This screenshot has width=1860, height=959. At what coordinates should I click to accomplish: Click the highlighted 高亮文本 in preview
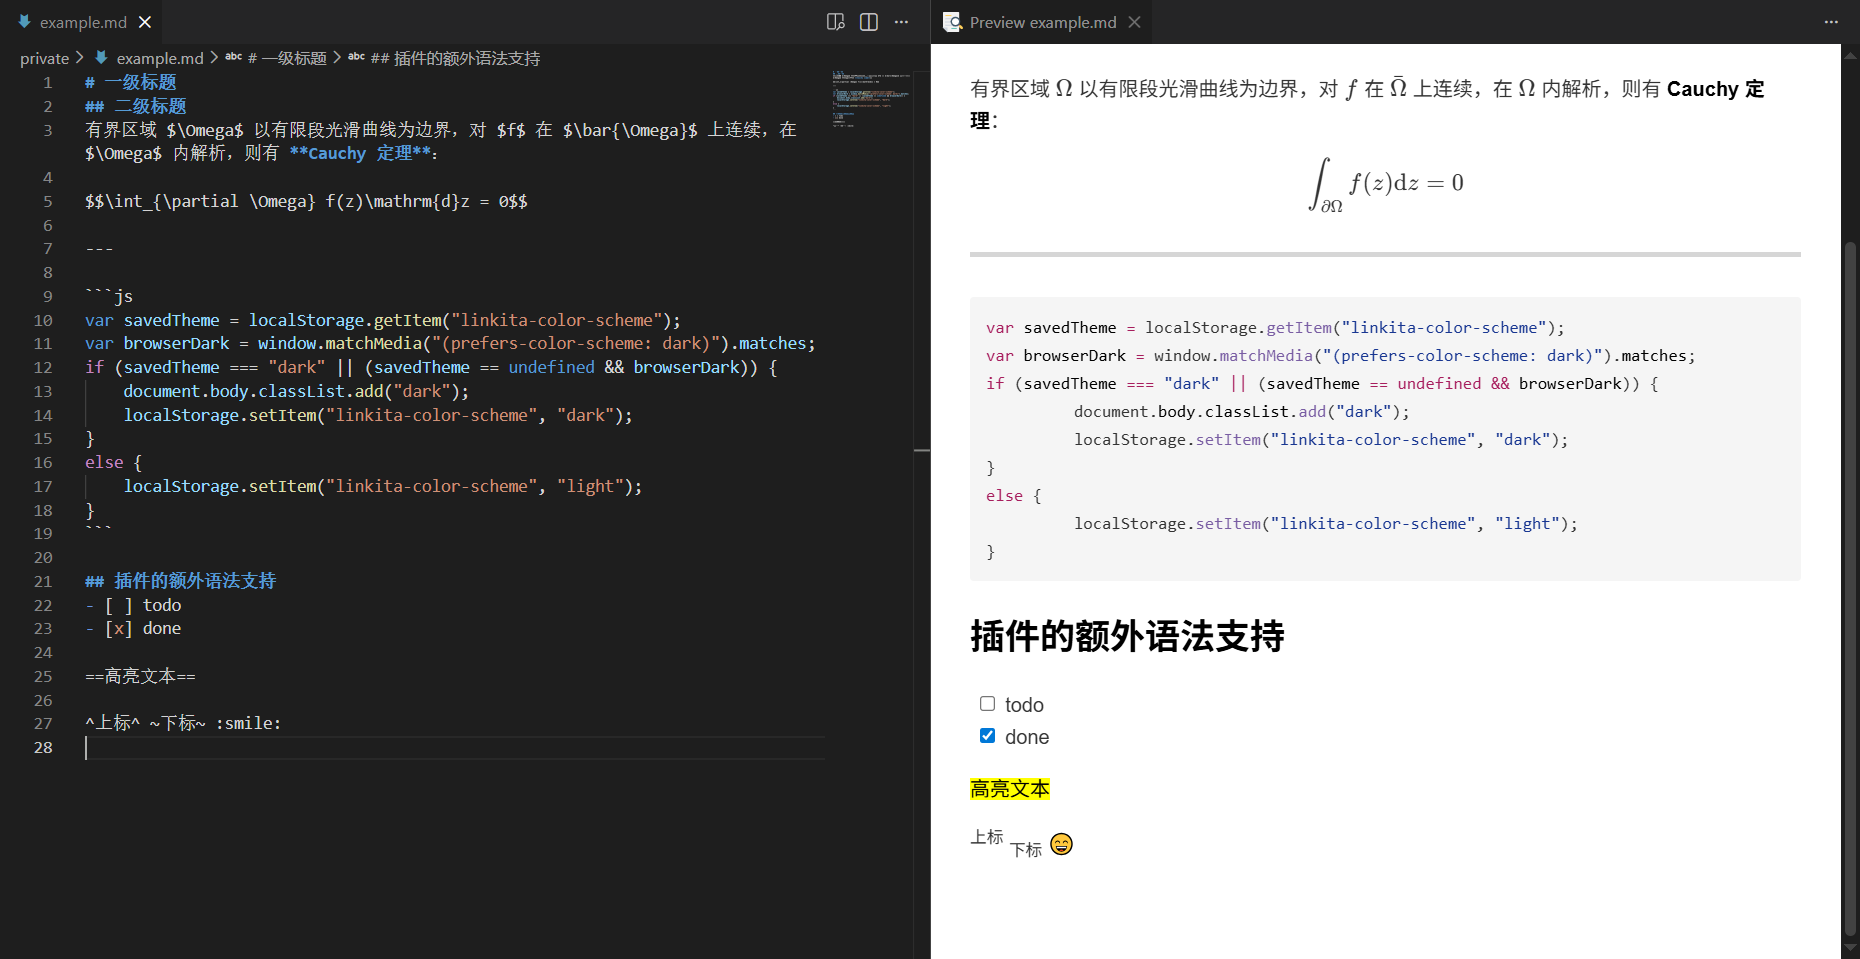[1009, 789]
